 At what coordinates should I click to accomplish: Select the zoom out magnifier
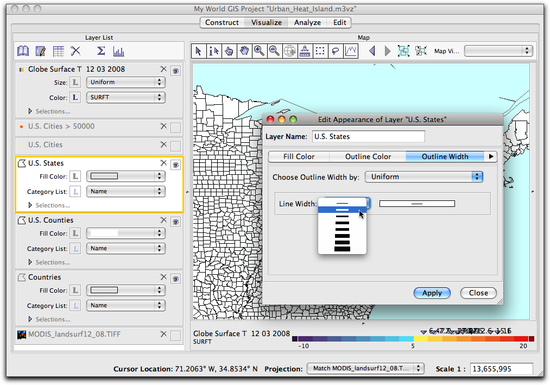point(274,51)
